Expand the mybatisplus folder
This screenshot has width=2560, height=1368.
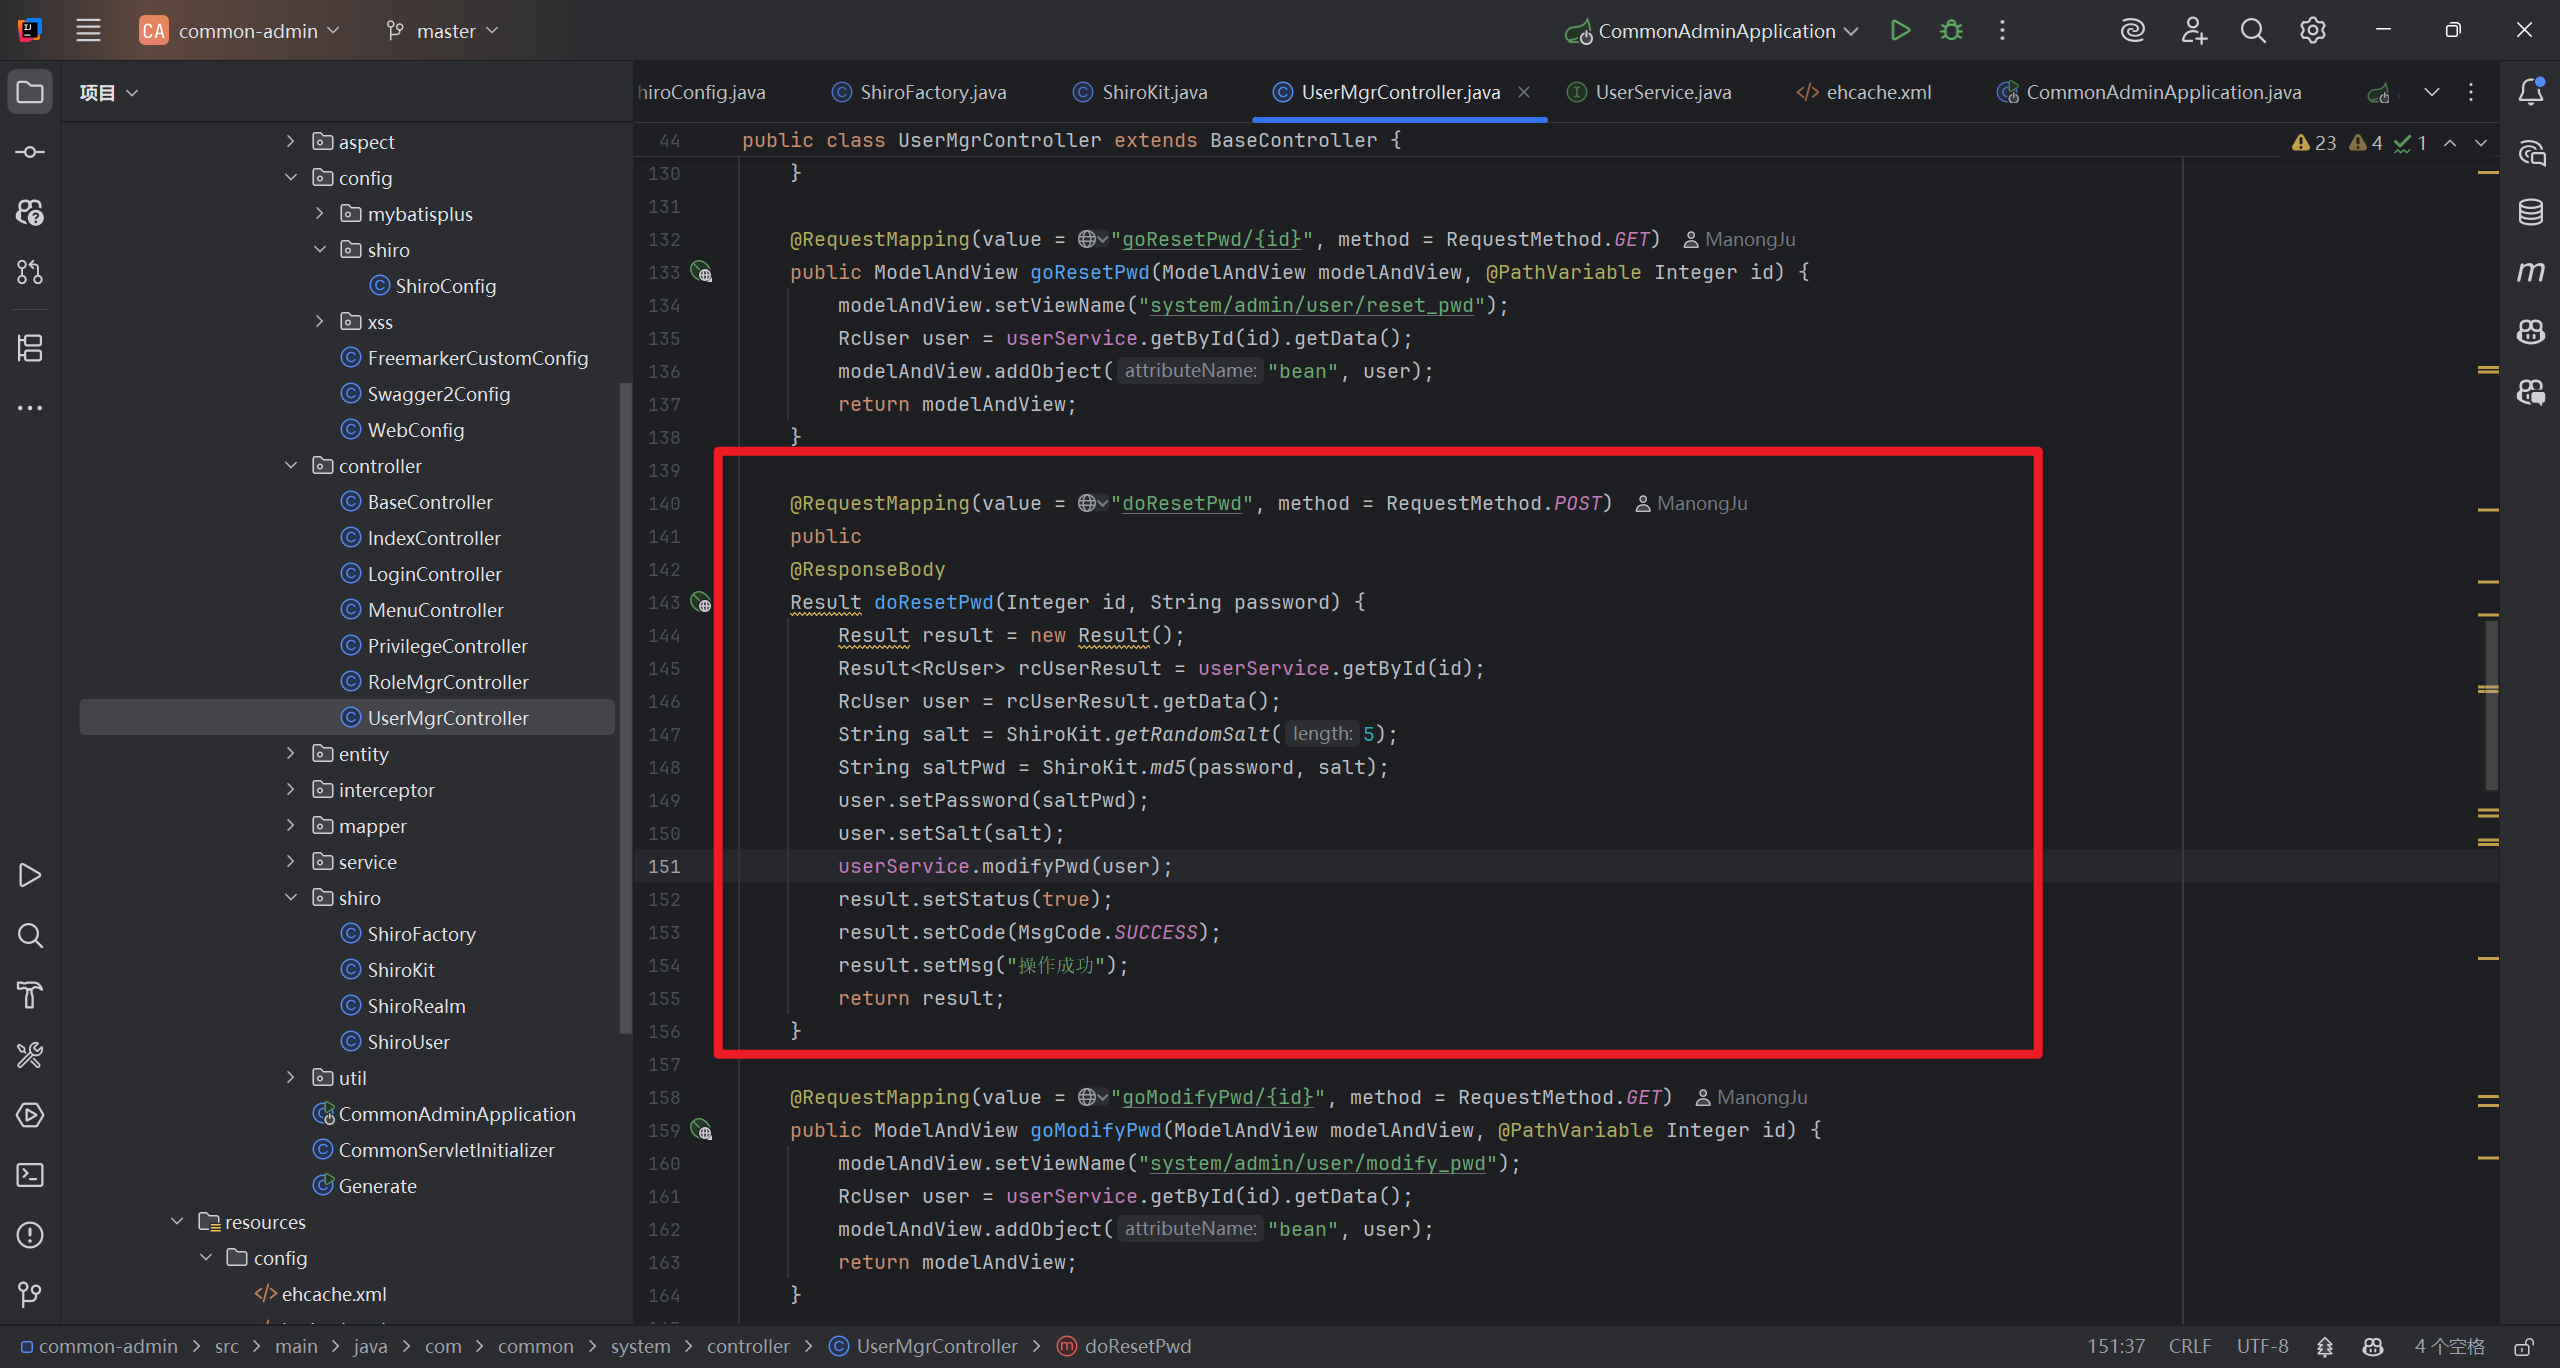[x=319, y=214]
